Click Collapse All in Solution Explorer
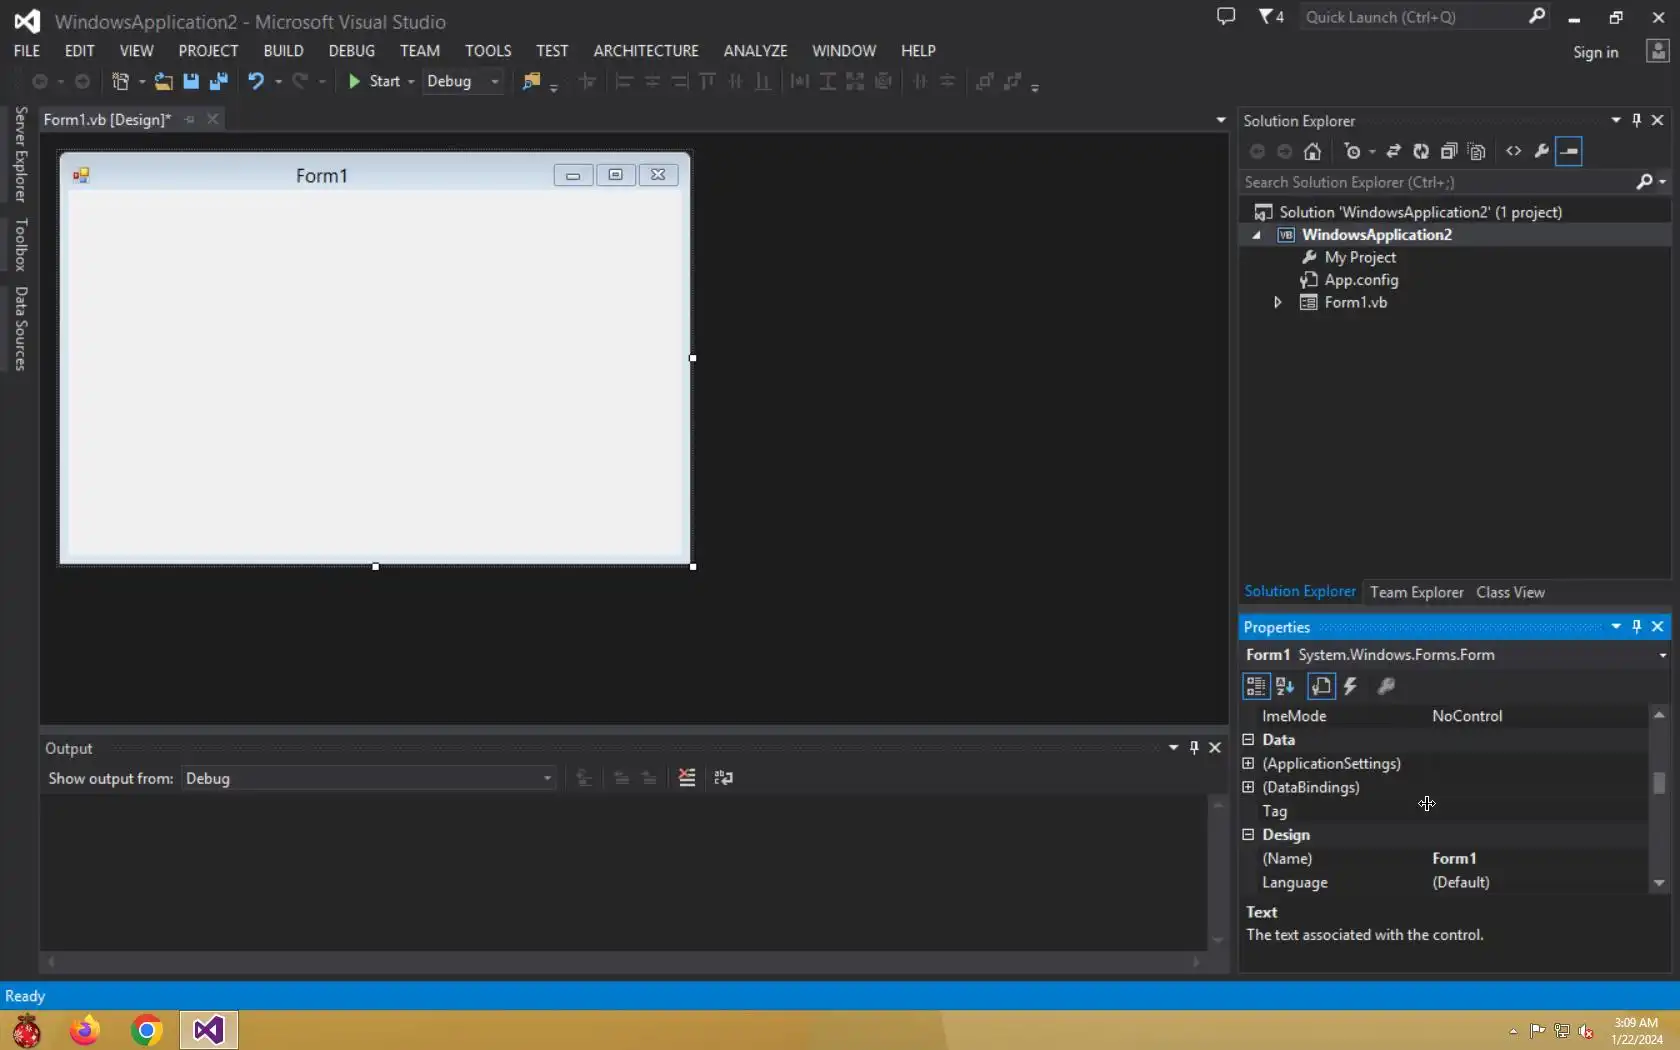Screen dimensions: 1680x1050 [x=1449, y=152]
